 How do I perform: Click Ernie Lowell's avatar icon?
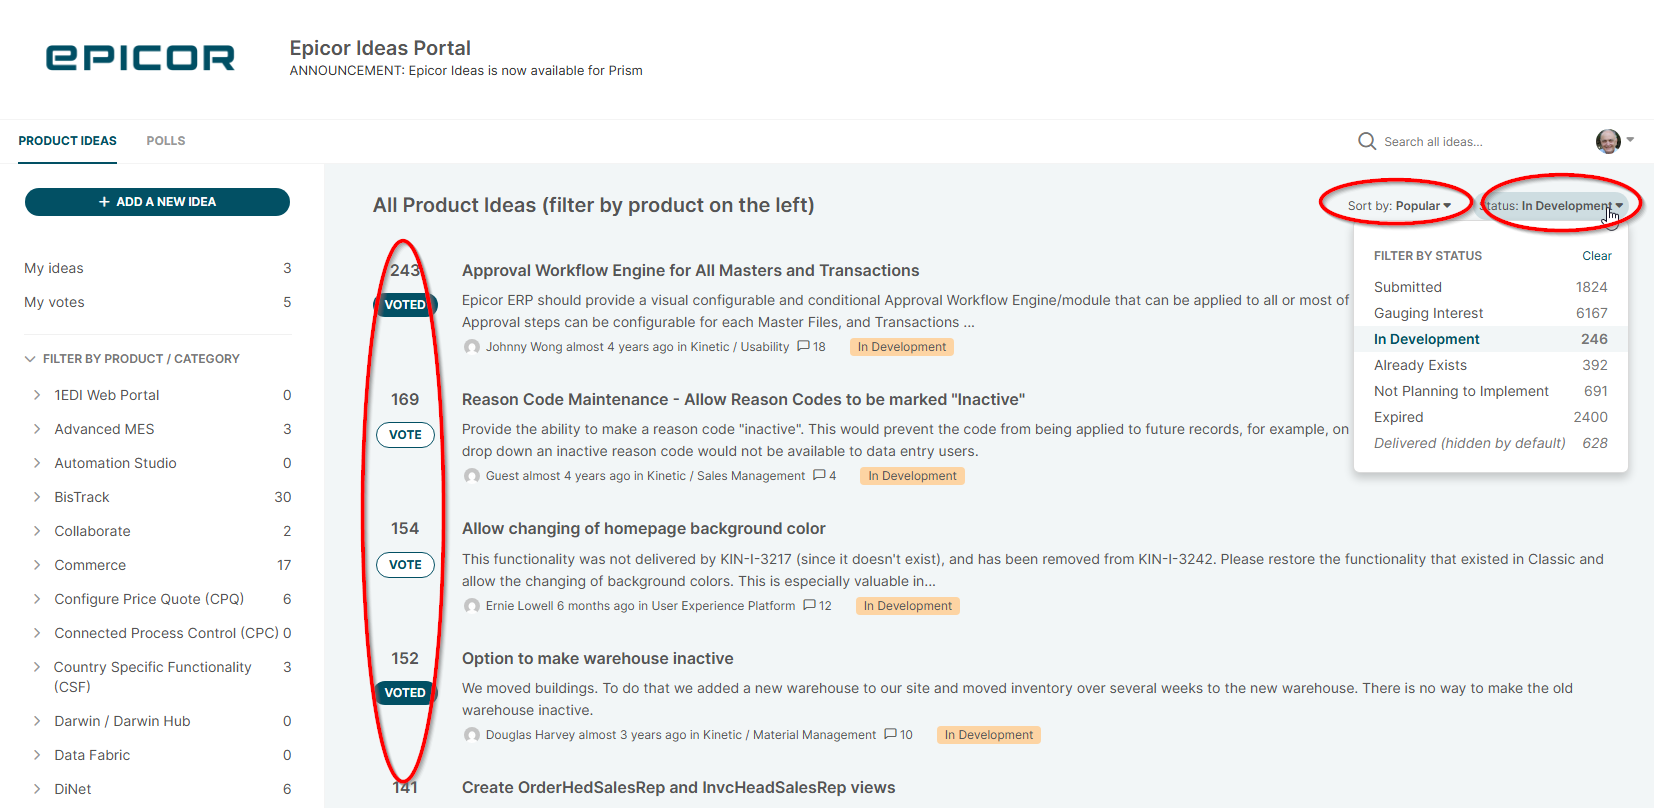[472, 606]
